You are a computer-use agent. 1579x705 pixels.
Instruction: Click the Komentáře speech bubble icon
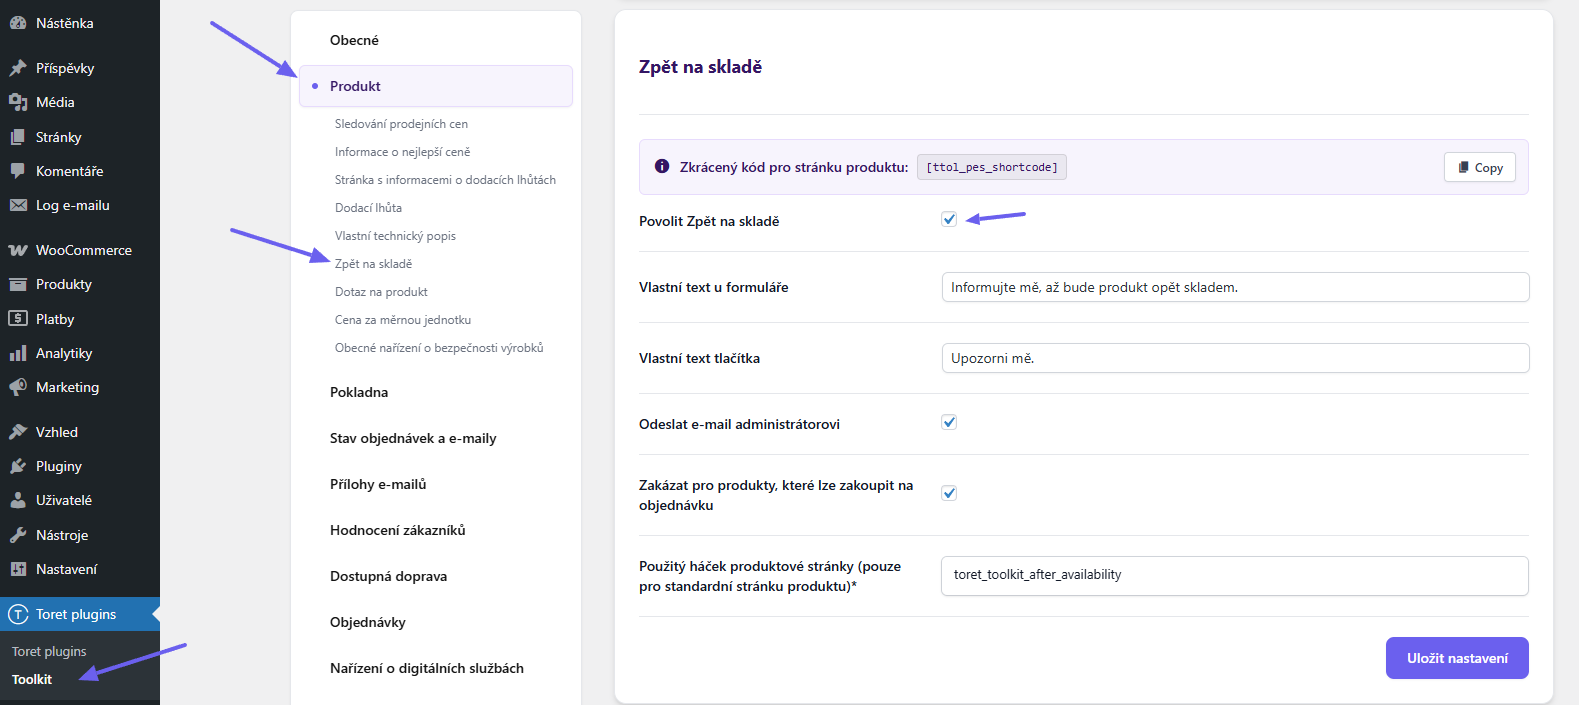tap(18, 171)
